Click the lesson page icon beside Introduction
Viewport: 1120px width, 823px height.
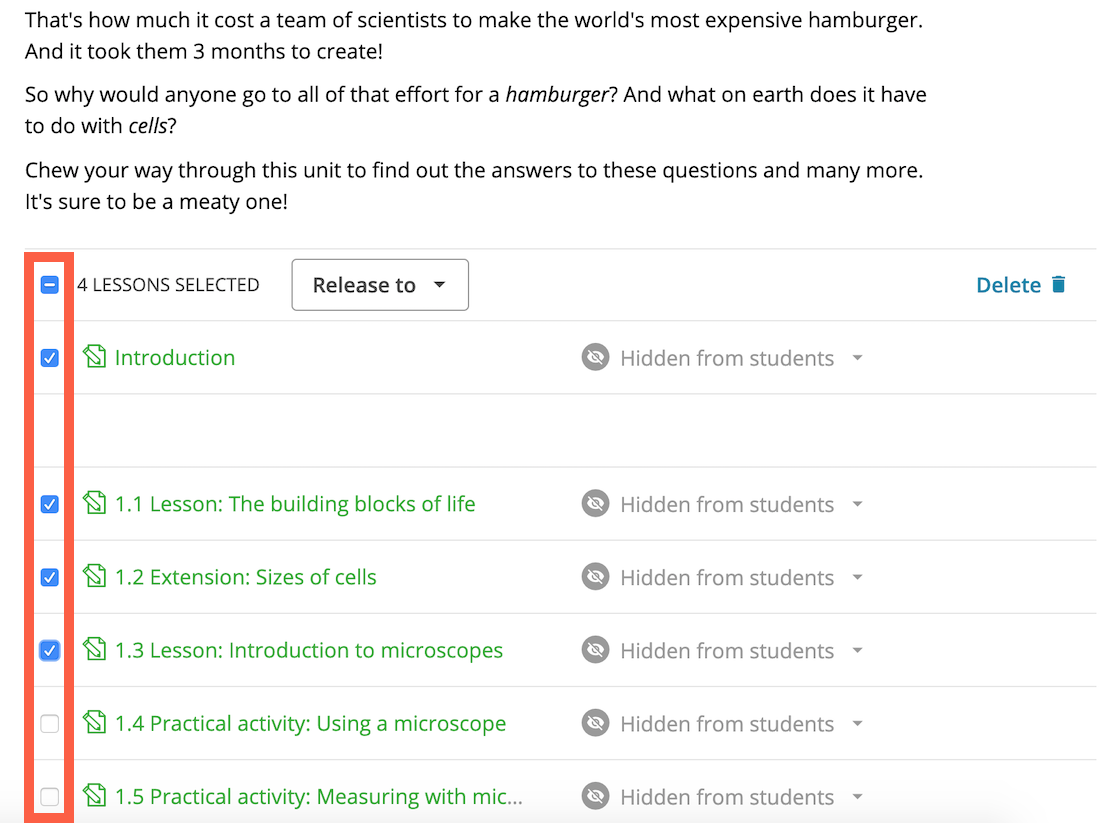pos(94,356)
